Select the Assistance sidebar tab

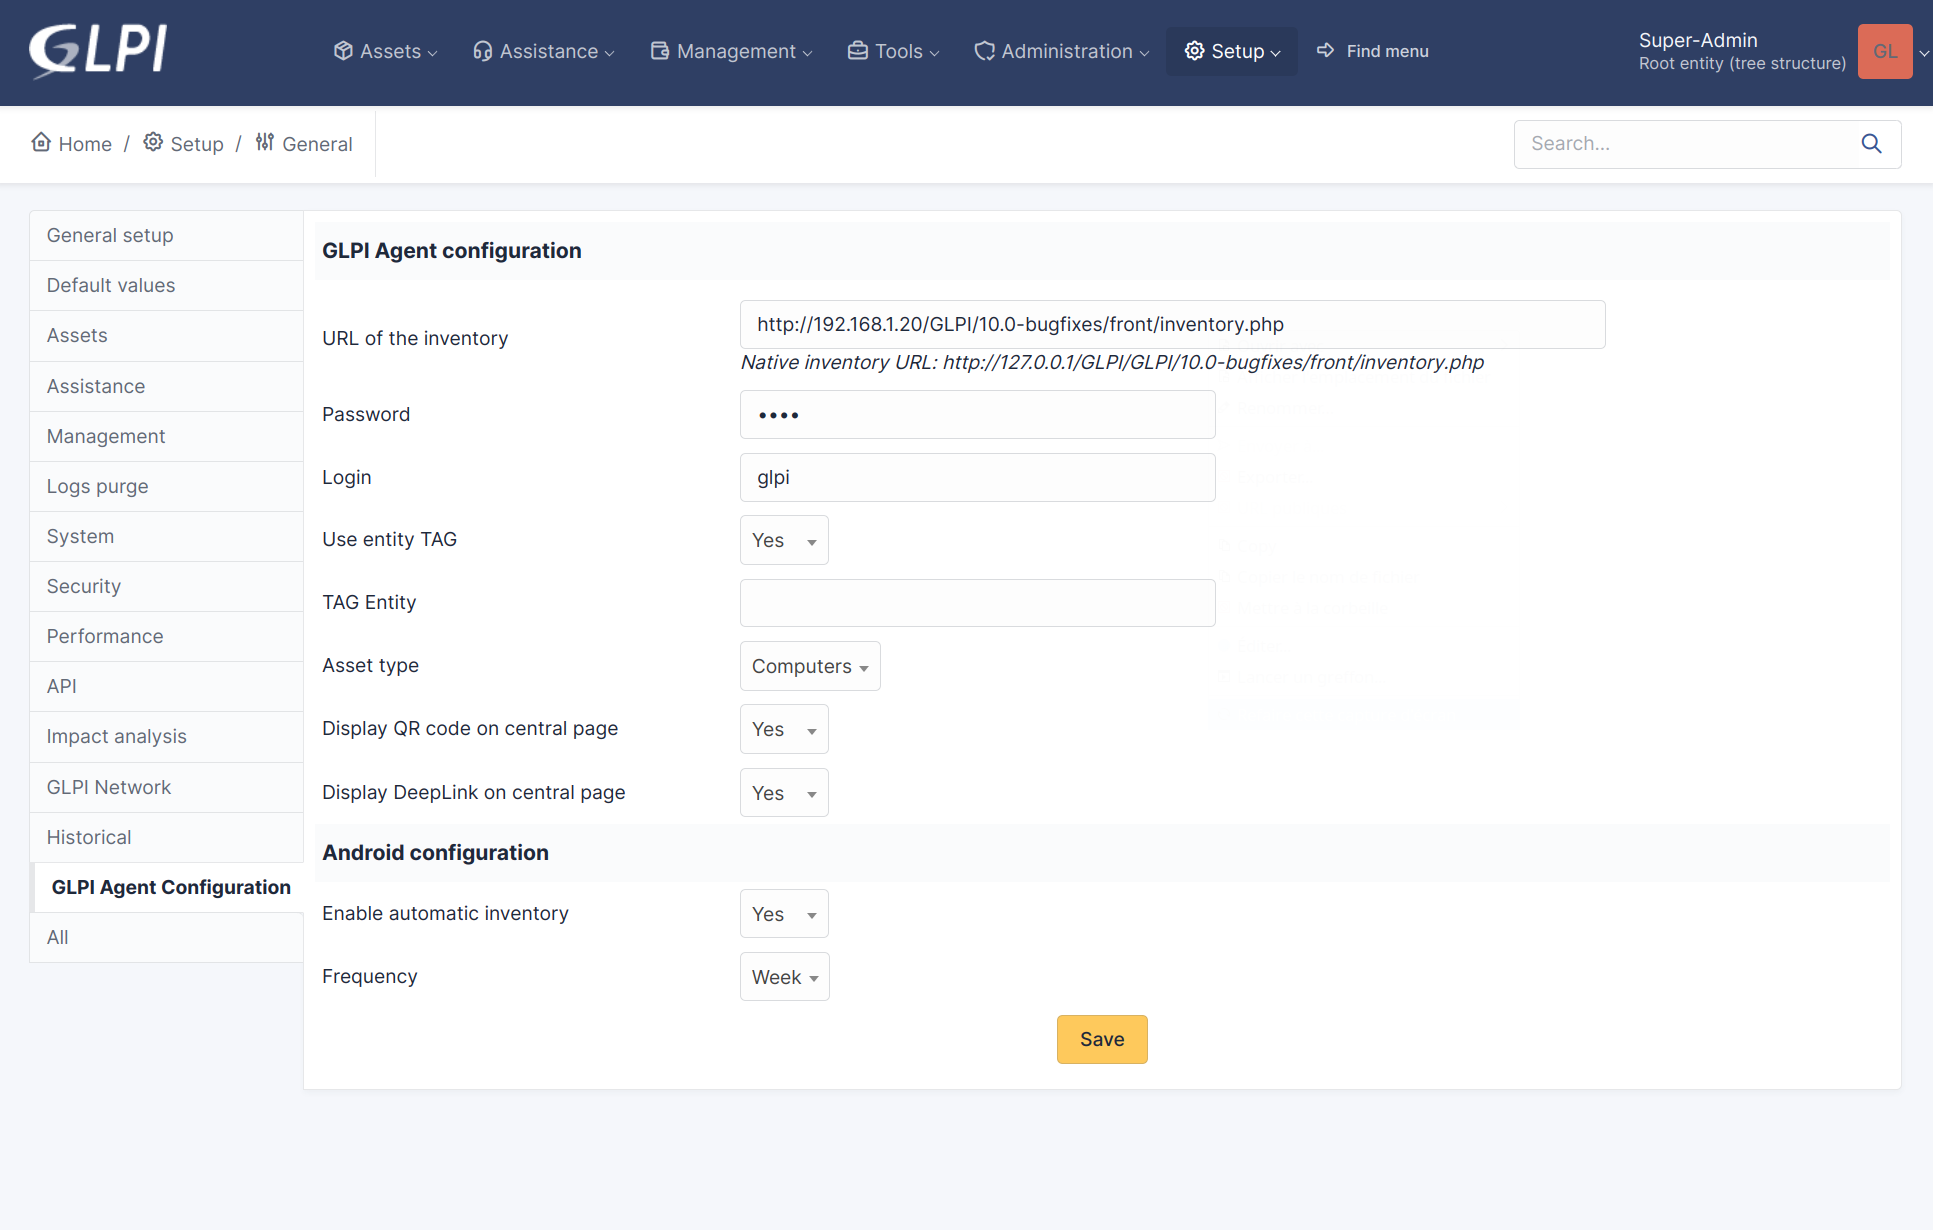click(x=166, y=386)
